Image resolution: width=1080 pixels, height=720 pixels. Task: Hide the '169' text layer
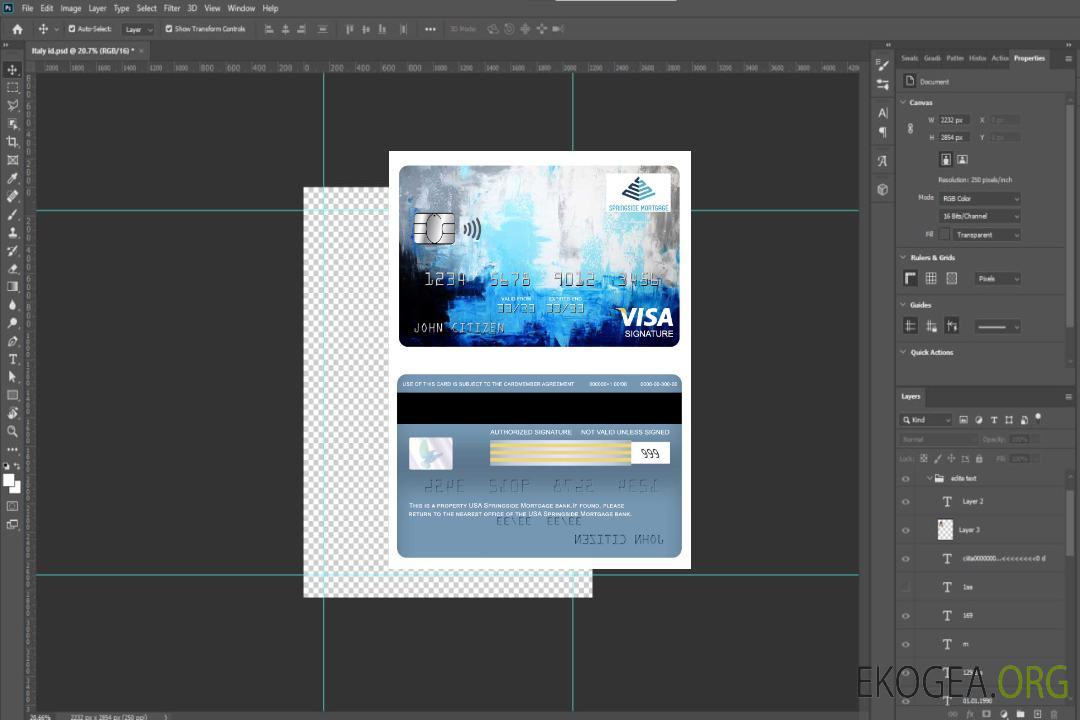[x=906, y=616]
